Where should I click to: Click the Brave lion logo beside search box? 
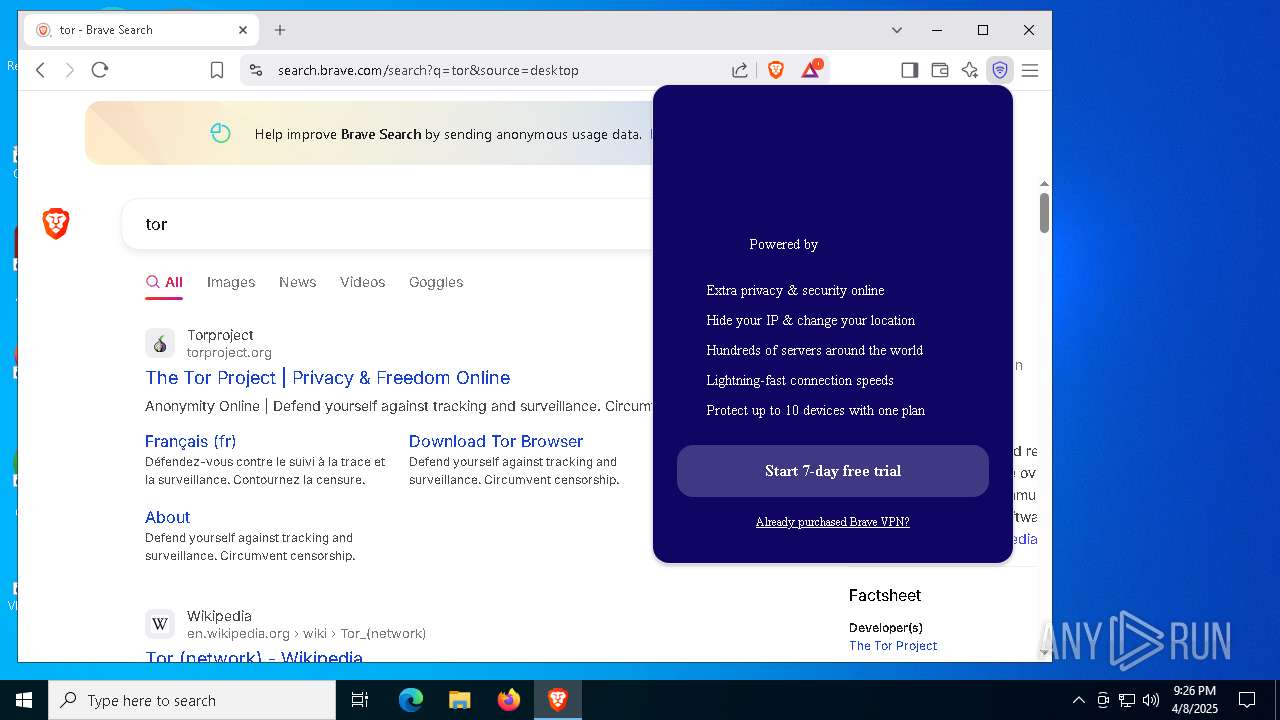pyautogui.click(x=56, y=223)
